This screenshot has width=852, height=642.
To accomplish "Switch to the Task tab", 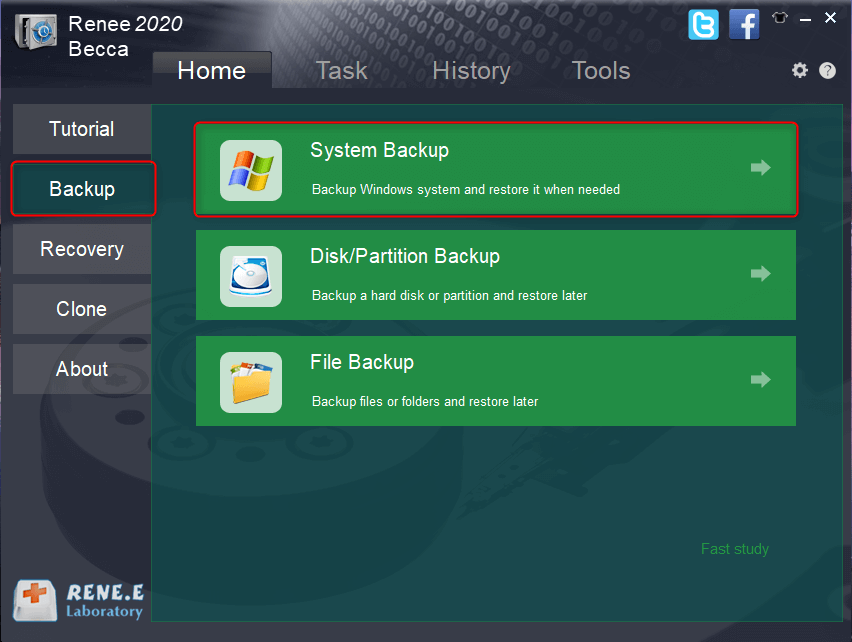I will (342, 71).
